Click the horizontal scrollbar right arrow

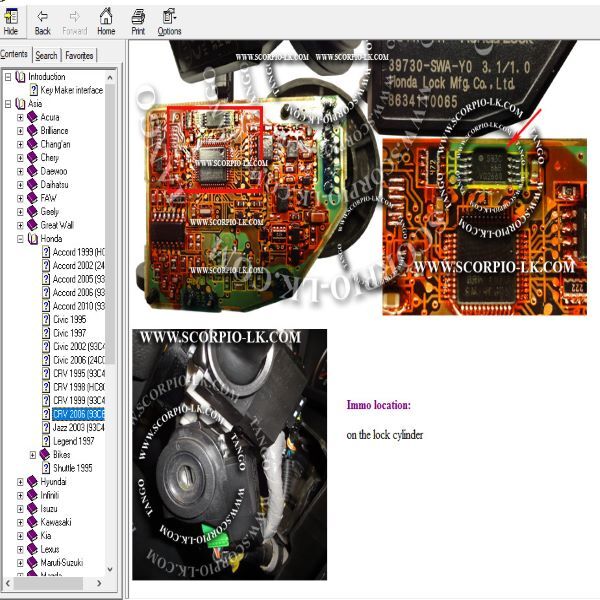click(x=99, y=583)
